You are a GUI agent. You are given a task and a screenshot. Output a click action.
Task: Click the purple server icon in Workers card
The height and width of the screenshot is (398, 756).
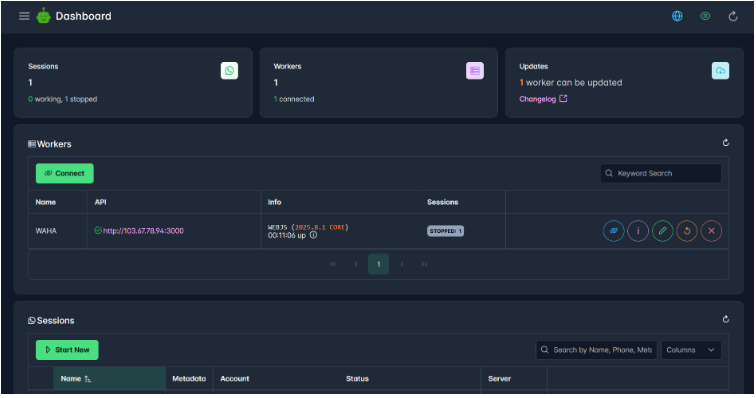(475, 70)
